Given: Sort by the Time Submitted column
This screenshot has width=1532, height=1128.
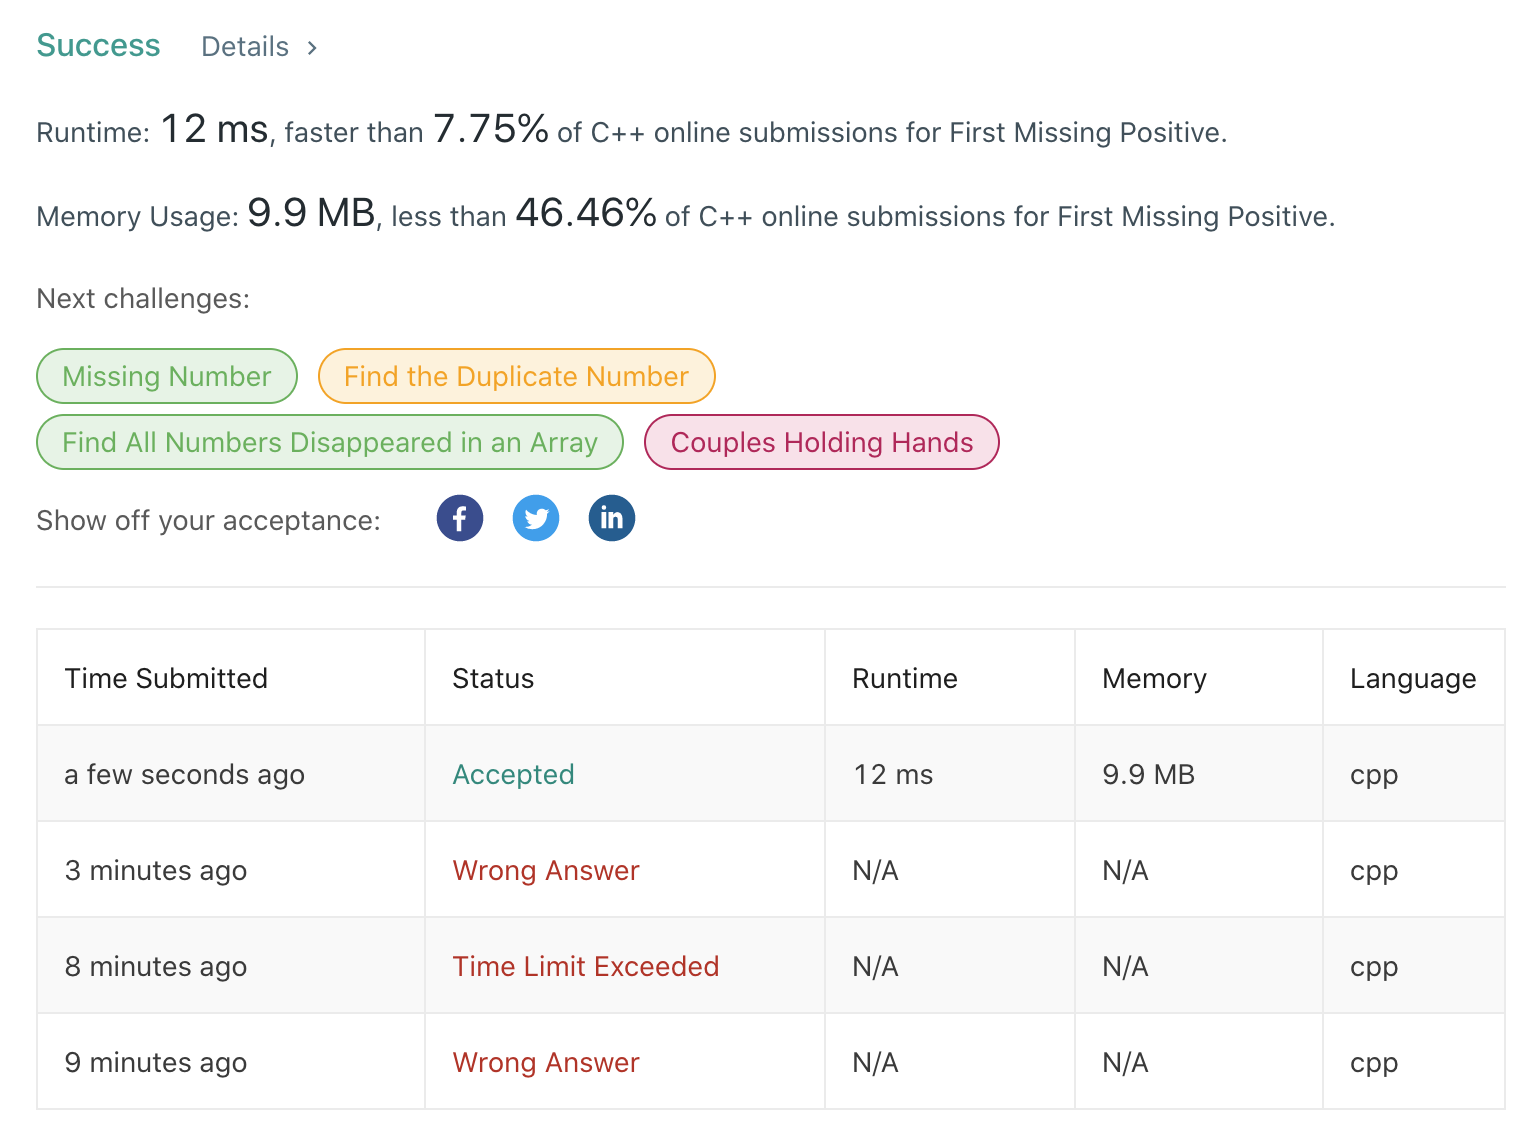Looking at the screenshot, I should 166,678.
